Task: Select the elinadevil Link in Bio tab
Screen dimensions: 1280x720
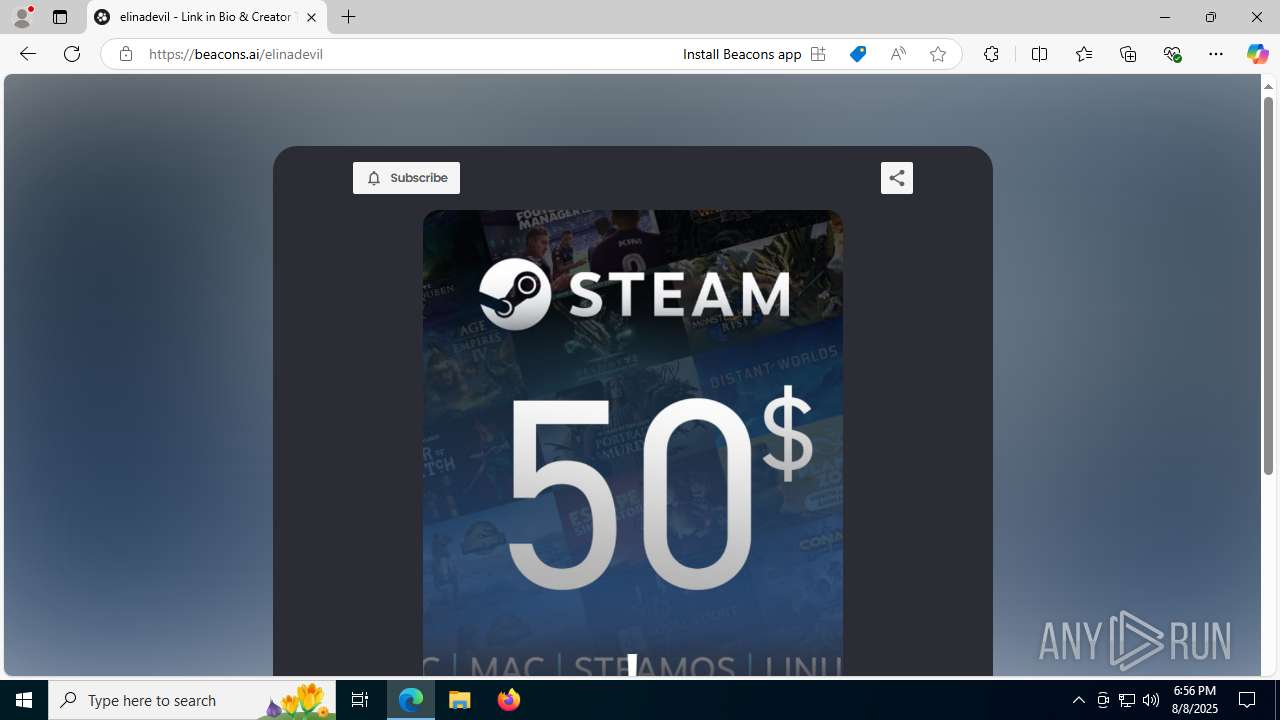Action: pos(206,17)
